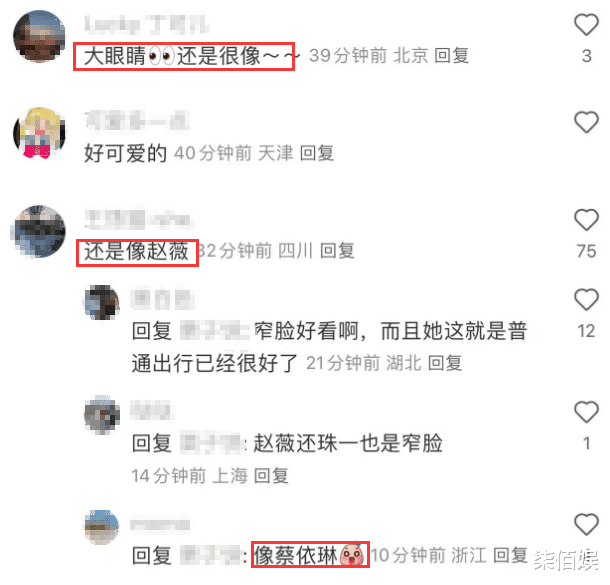Screen dimensions: 610x585
Task: Reply to the Sichuan 还是像赵薇 comment
Action: pyautogui.click(x=337, y=250)
